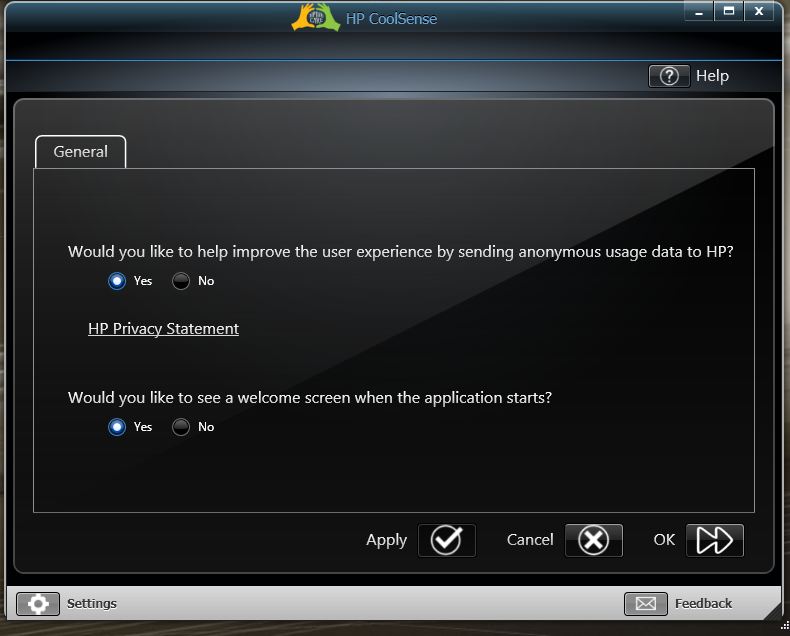The image size is (790, 636).
Task: Click the Help question mark icon
Action: [x=669, y=76]
